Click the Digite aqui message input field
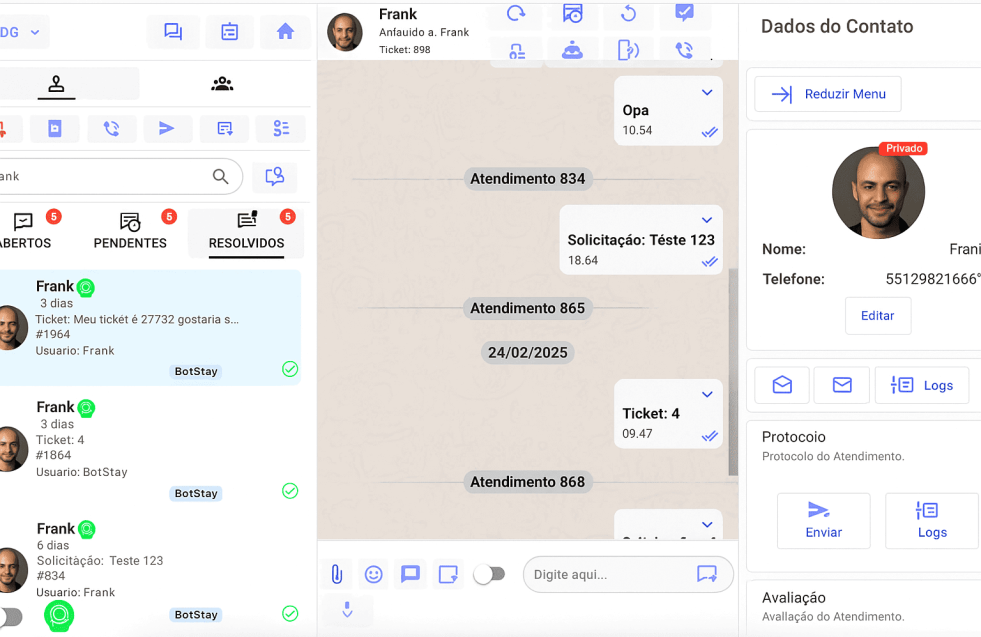The height and width of the screenshot is (637, 981). click(610, 575)
